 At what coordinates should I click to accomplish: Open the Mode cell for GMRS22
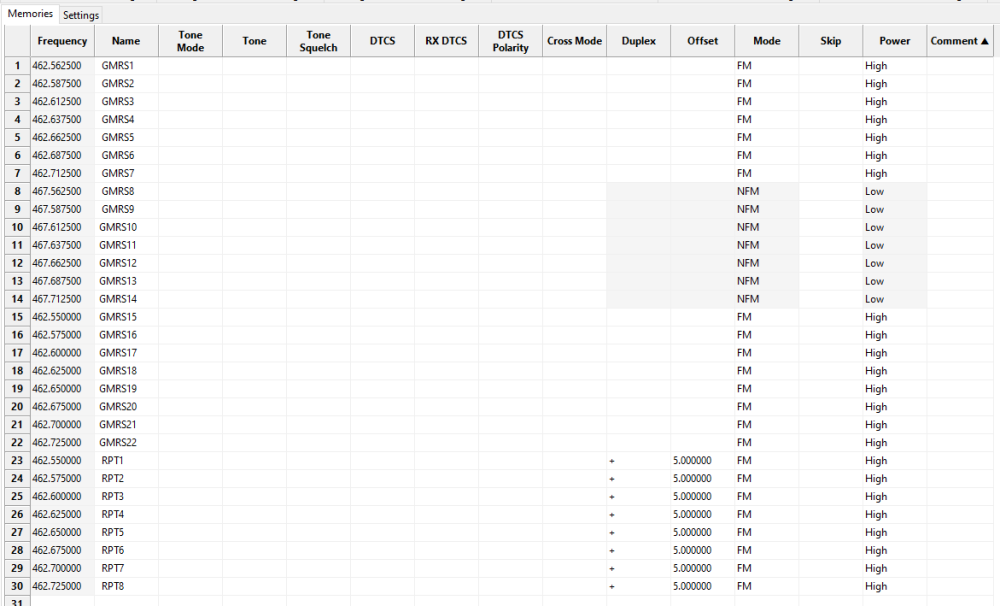pyautogui.click(x=766, y=443)
